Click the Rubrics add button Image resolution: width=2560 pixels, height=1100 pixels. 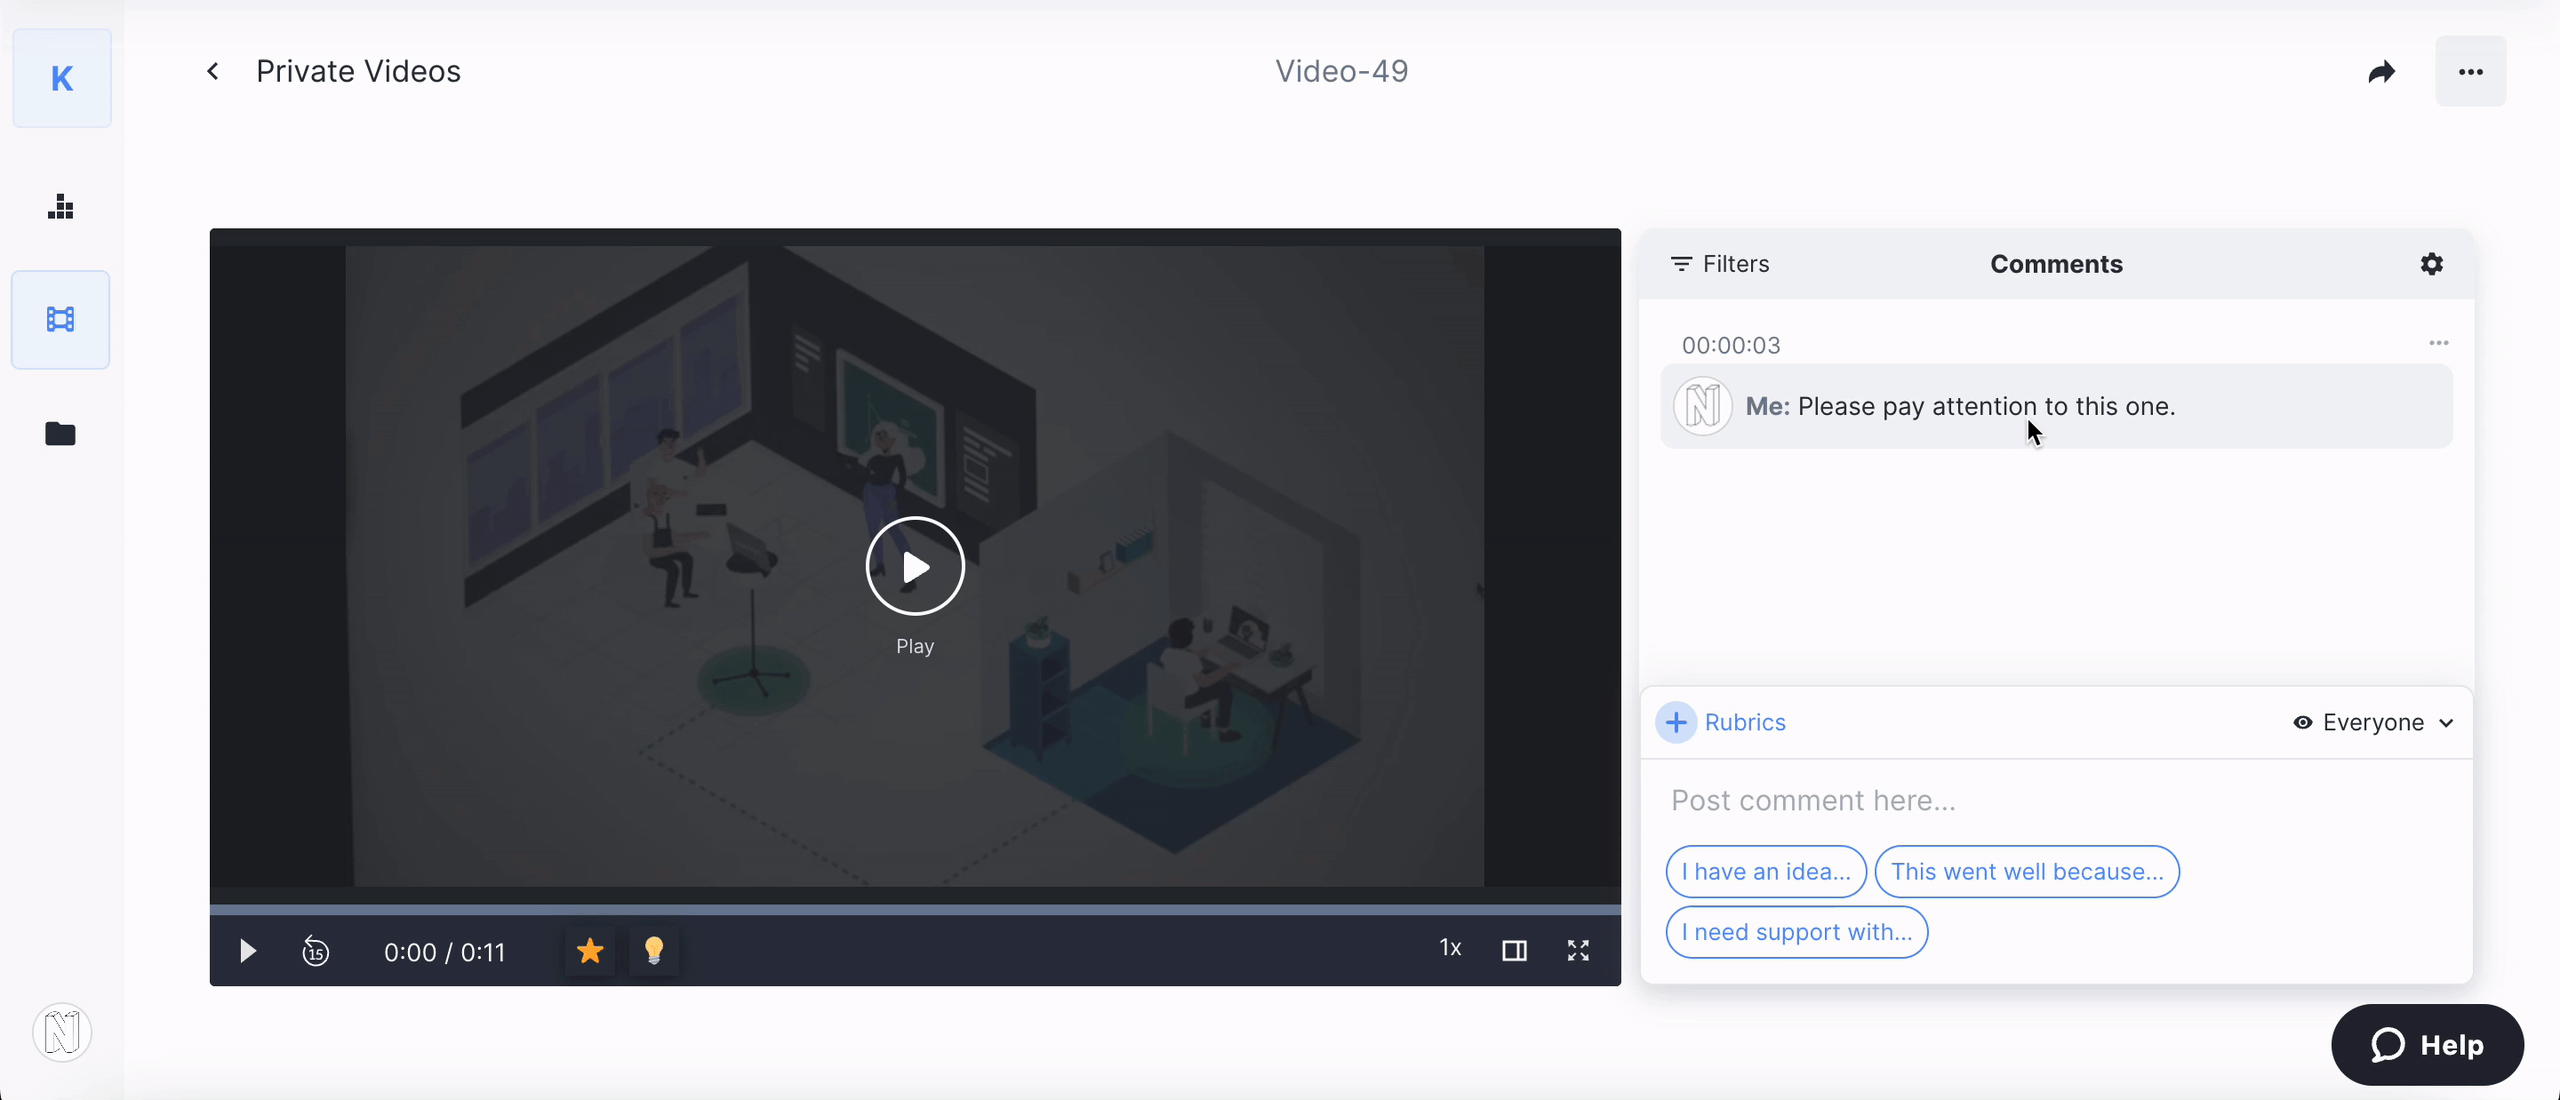pyautogui.click(x=1677, y=723)
